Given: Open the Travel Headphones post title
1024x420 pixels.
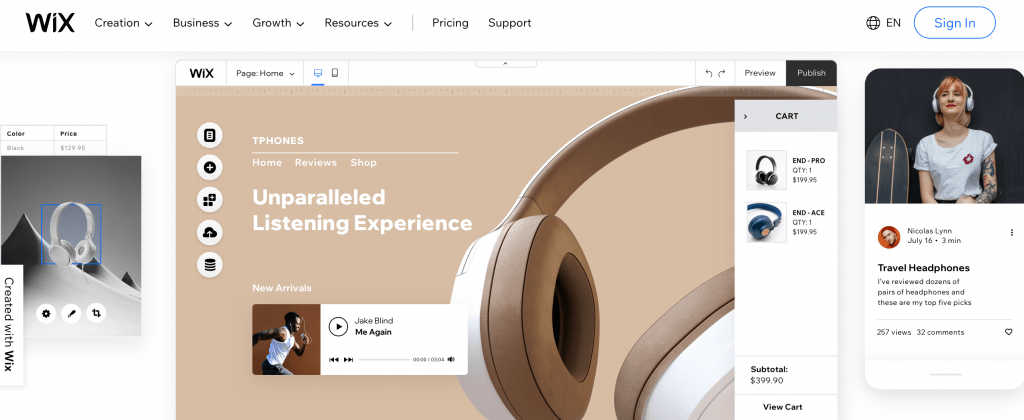Looking at the screenshot, I should click(923, 268).
